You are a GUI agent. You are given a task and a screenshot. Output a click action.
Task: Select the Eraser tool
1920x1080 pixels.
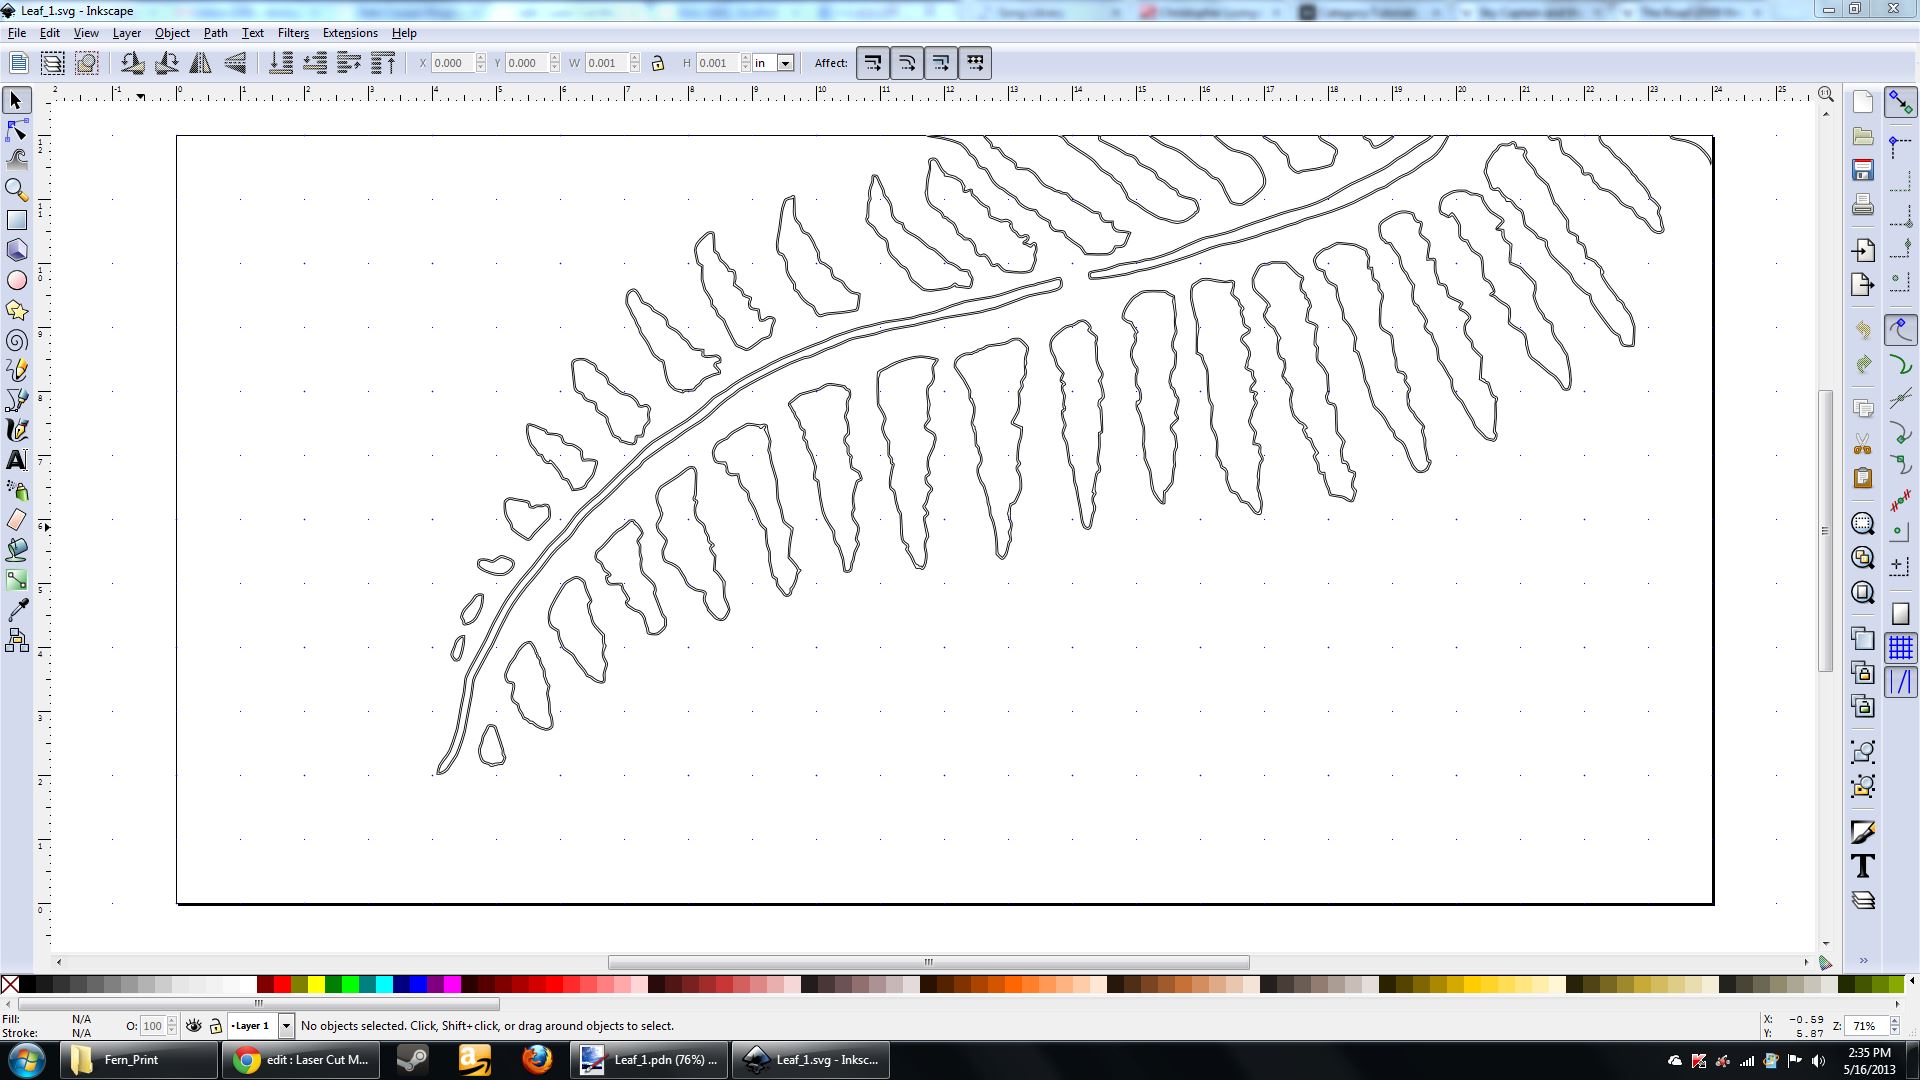click(17, 520)
